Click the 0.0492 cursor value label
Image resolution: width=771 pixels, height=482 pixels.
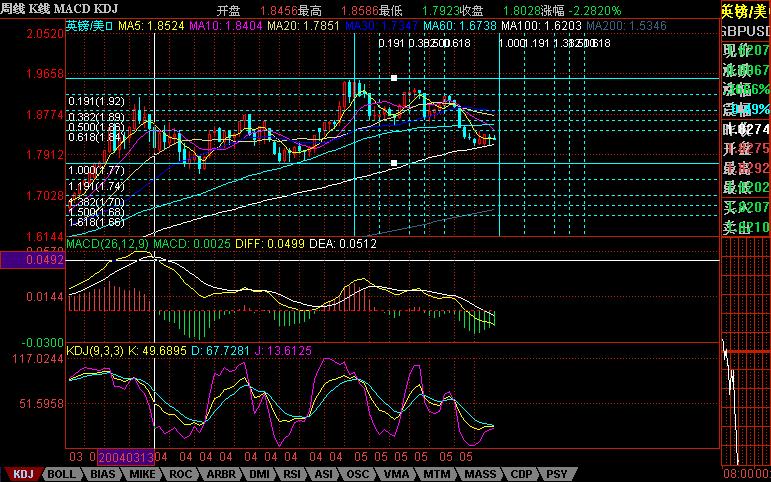32,260
